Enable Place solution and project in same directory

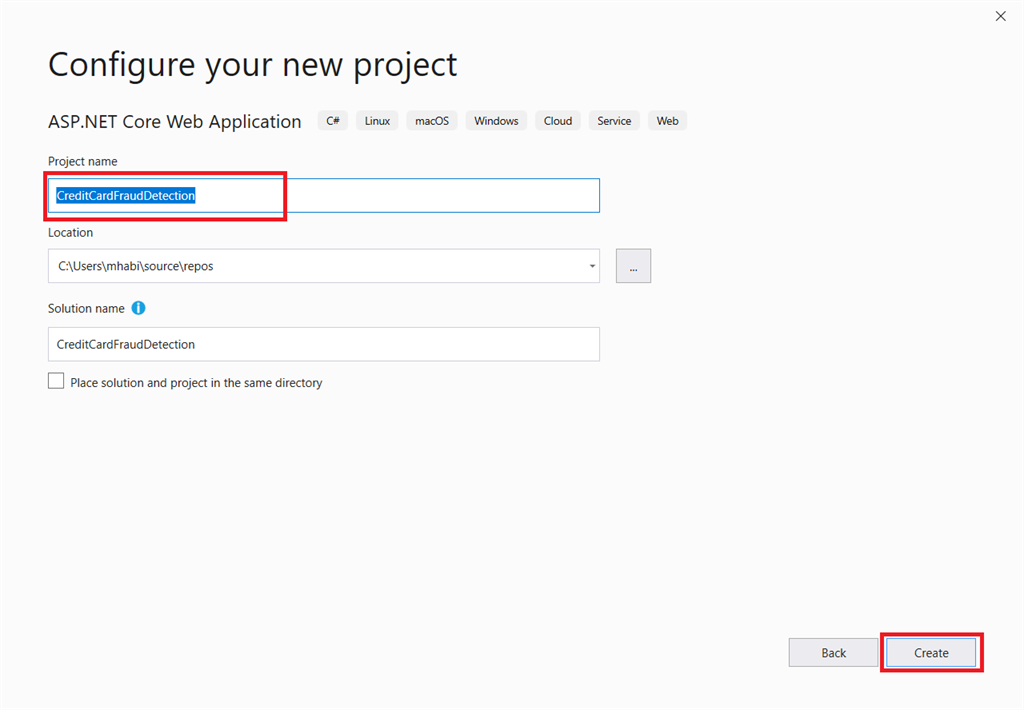click(x=56, y=381)
